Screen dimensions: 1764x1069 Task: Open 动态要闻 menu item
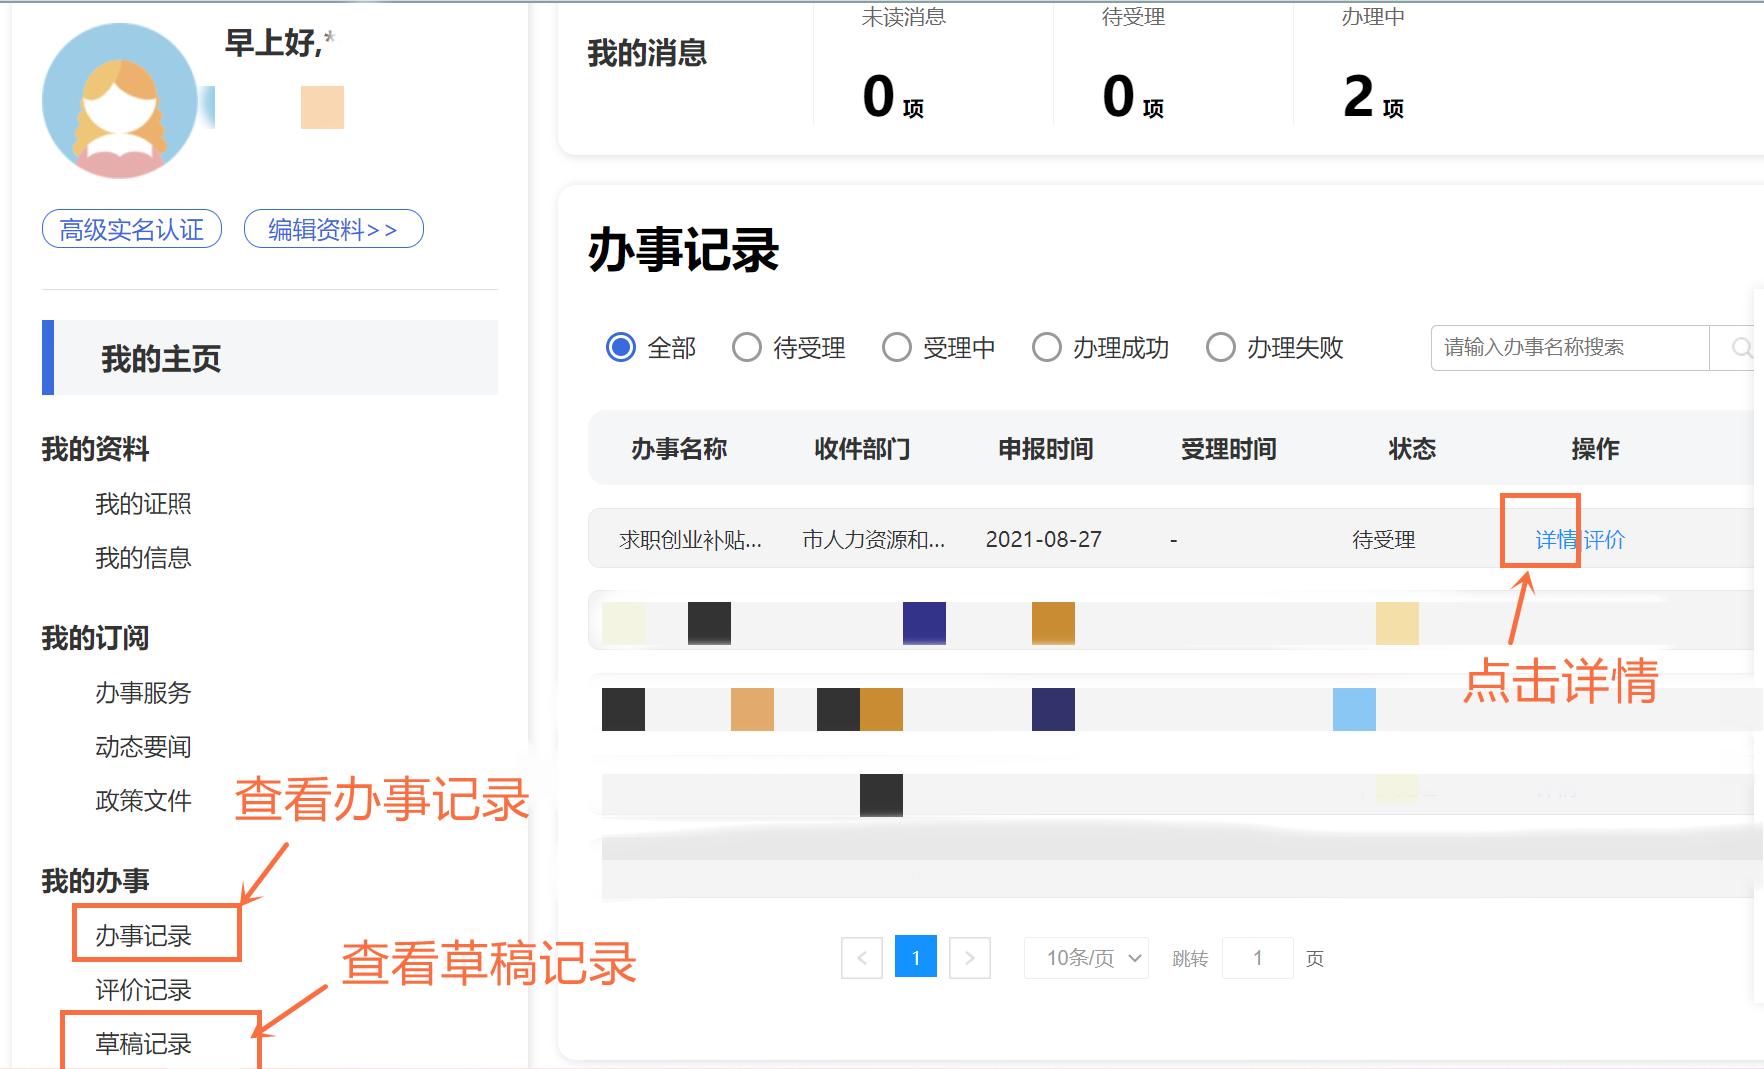(x=143, y=747)
